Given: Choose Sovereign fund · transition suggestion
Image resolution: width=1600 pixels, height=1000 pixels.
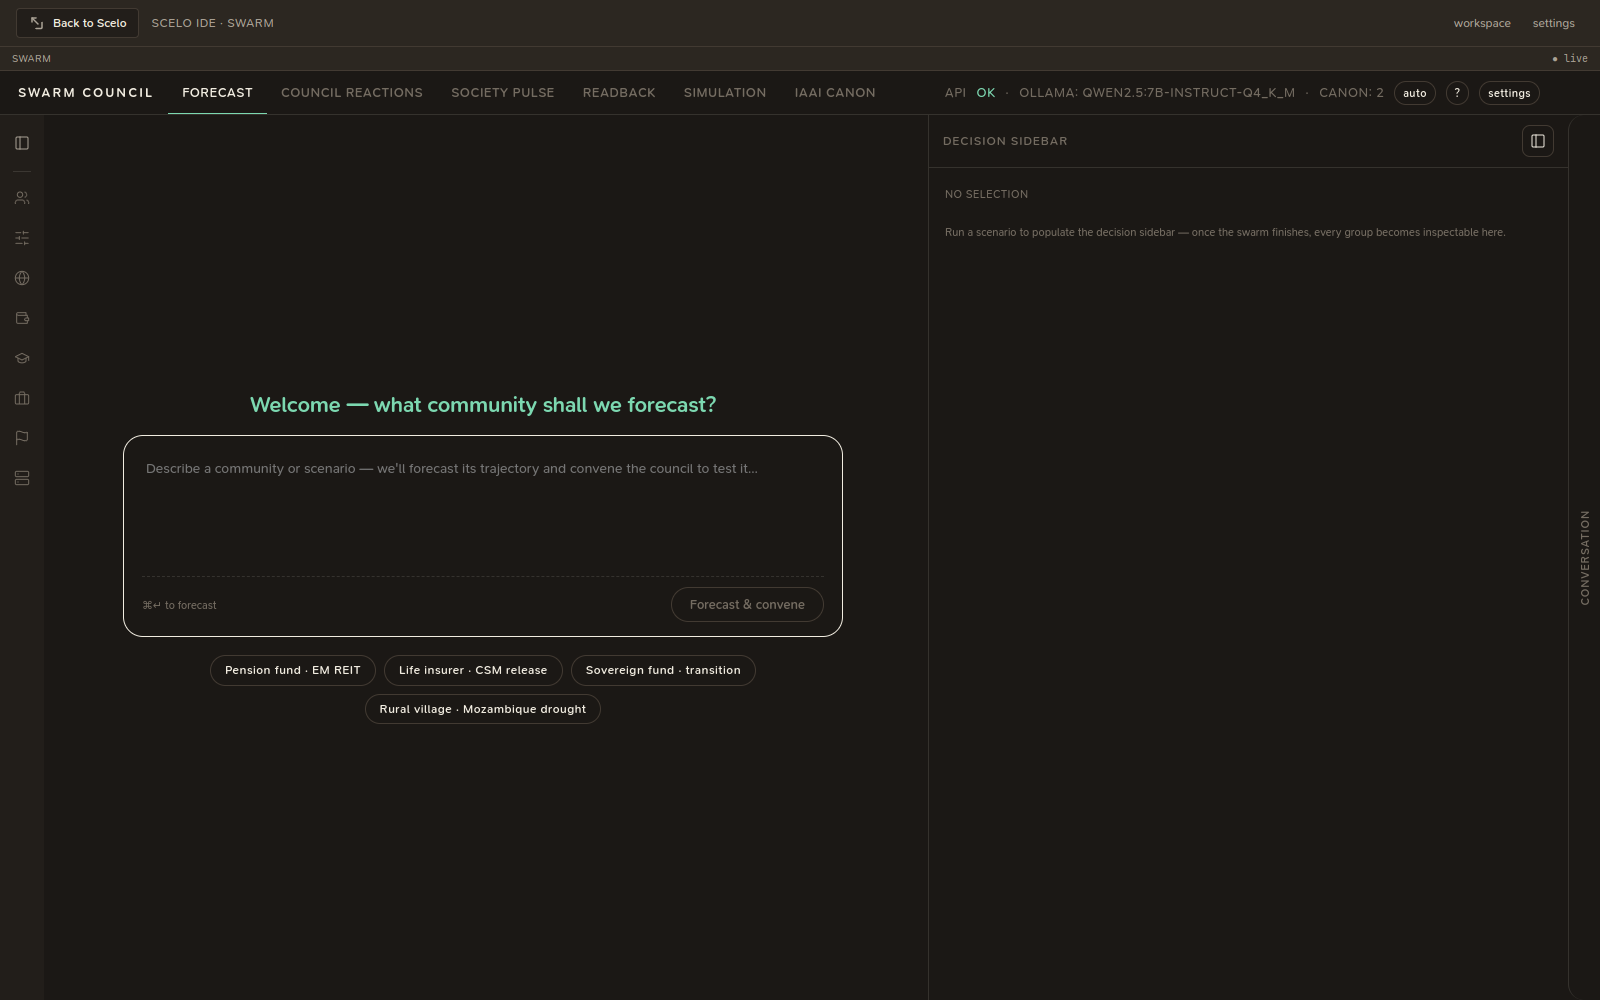Looking at the screenshot, I should point(663,670).
